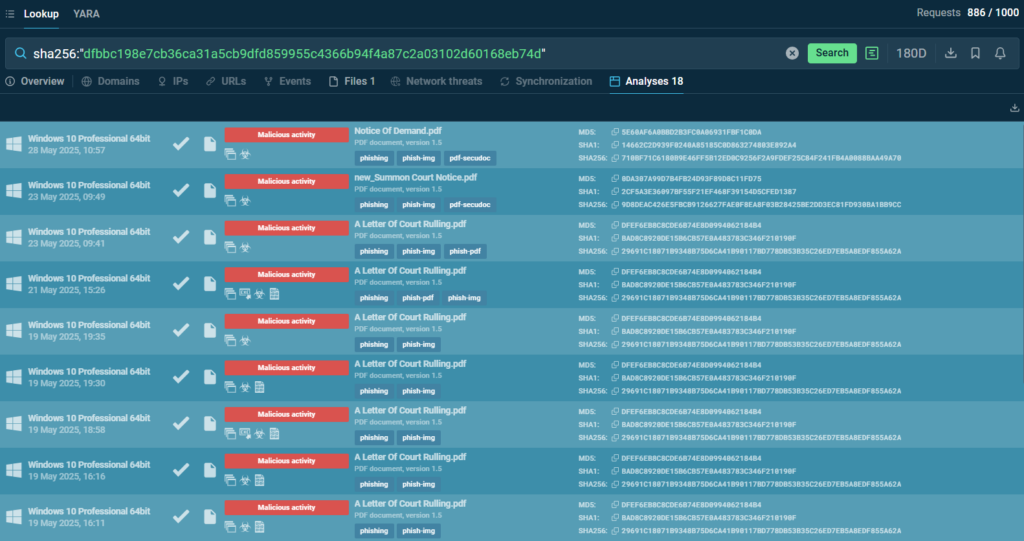Click the notification bell icon

tap(1000, 53)
